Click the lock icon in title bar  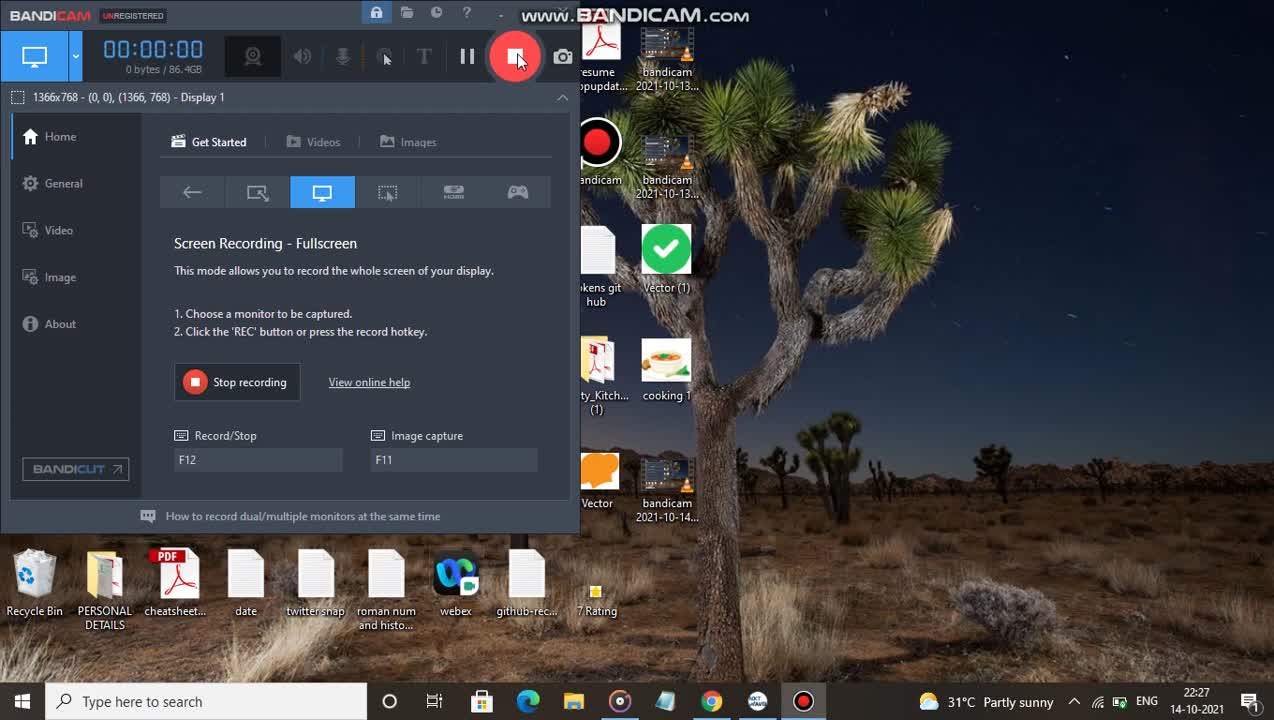pos(376,13)
